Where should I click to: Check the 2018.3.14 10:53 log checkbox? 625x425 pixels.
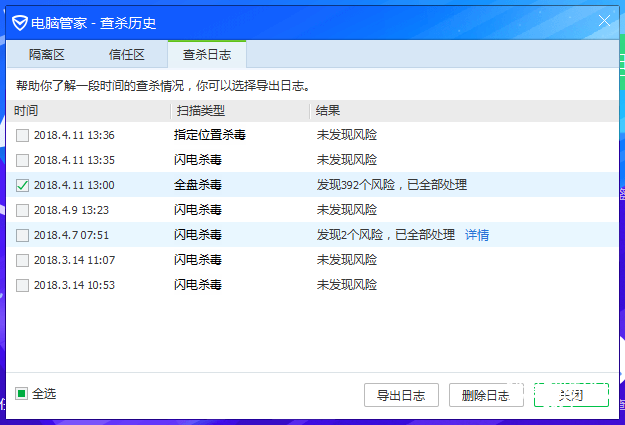22,285
